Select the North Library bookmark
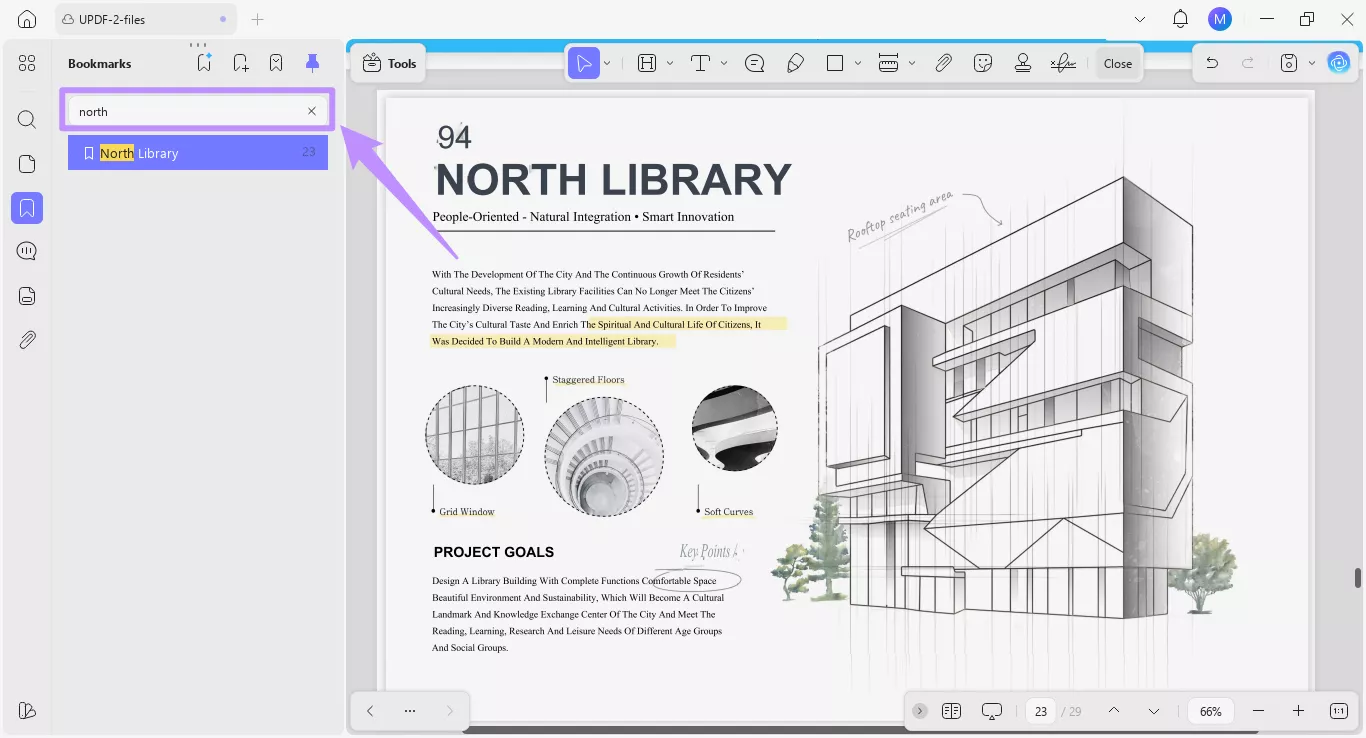Viewport: 1366px width, 738px height. tap(197, 152)
